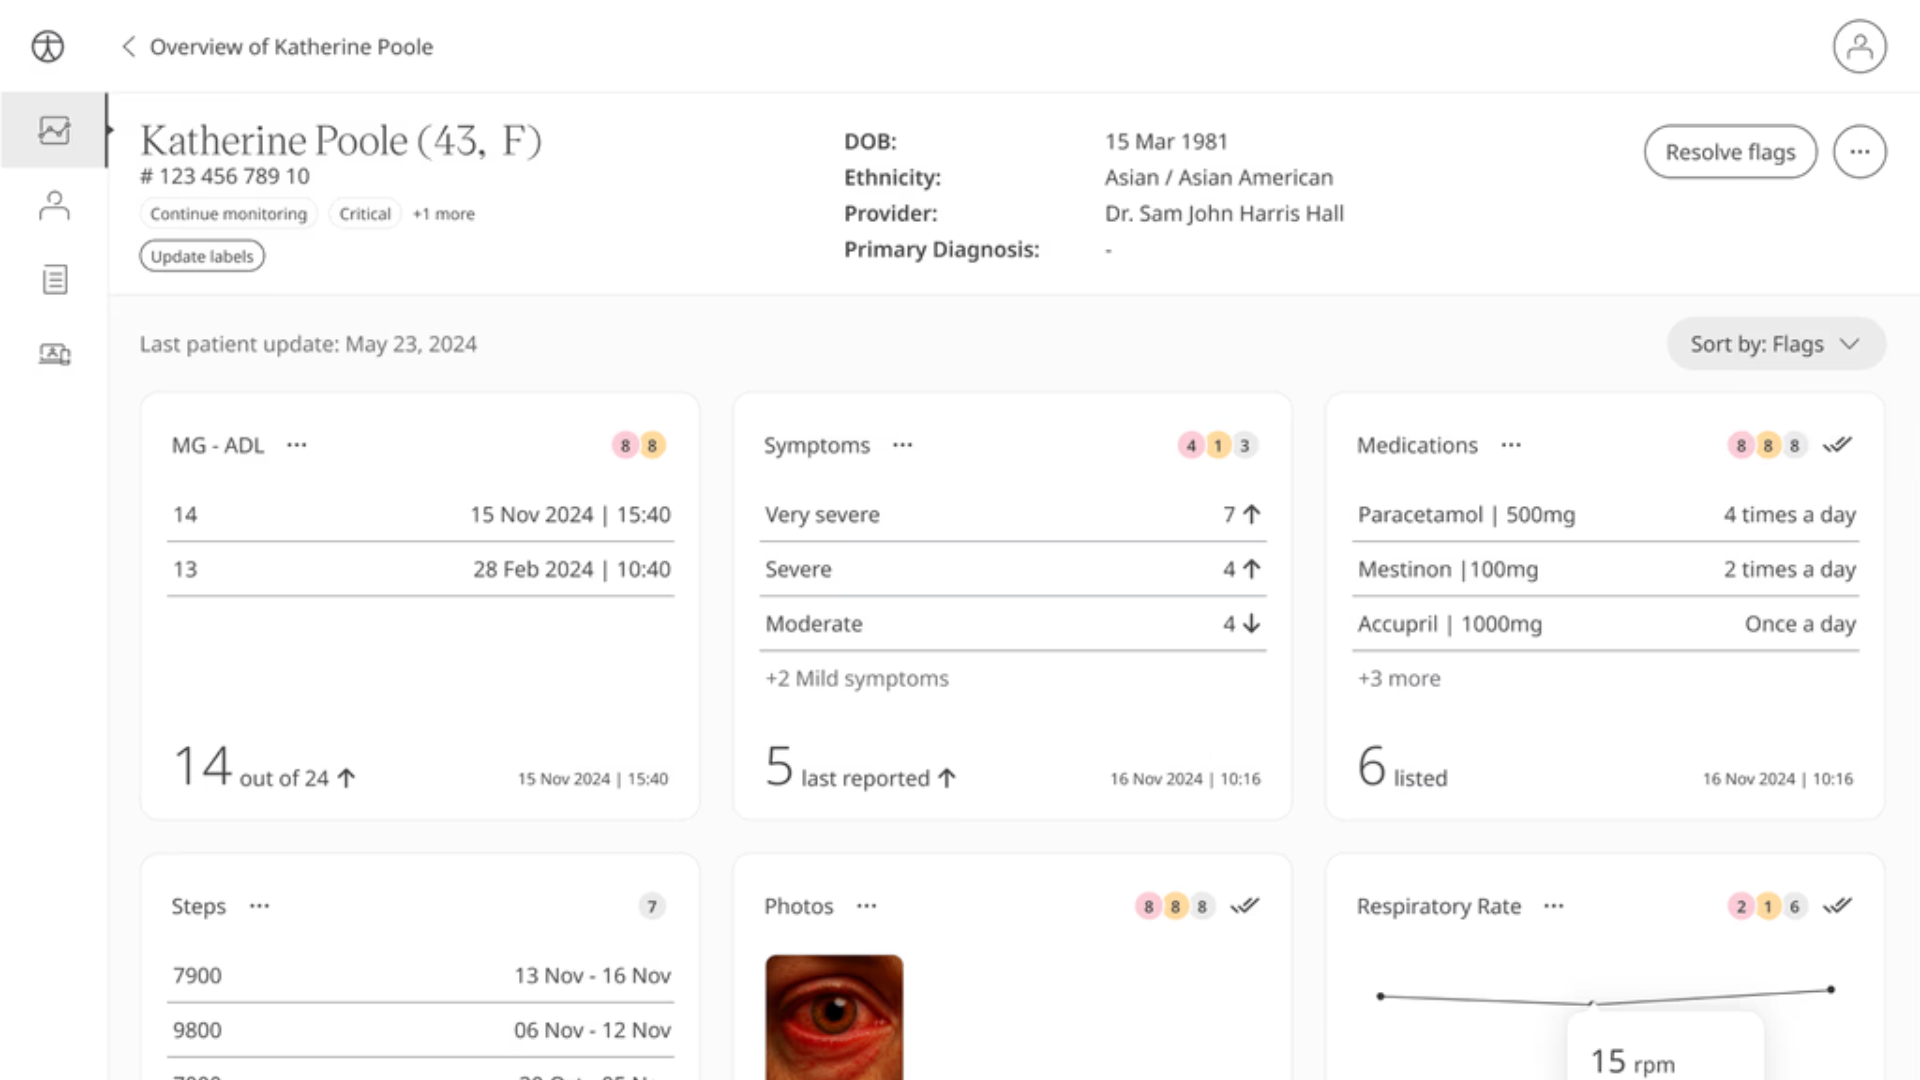Click patient ID # 123 456 789 10
1920x1080 pixels.
click(225, 176)
